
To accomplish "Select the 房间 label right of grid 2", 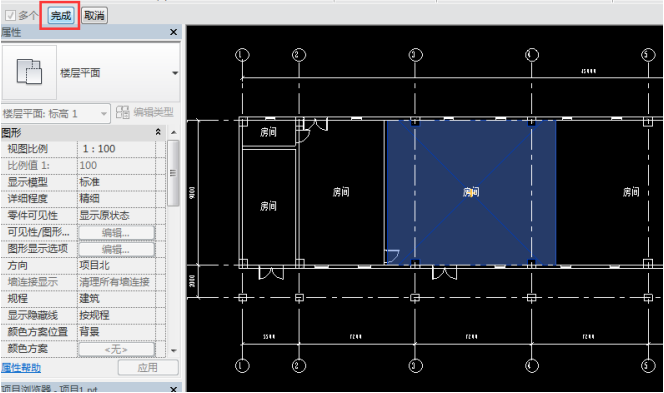I will pyautogui.click(x=341, y=192).
